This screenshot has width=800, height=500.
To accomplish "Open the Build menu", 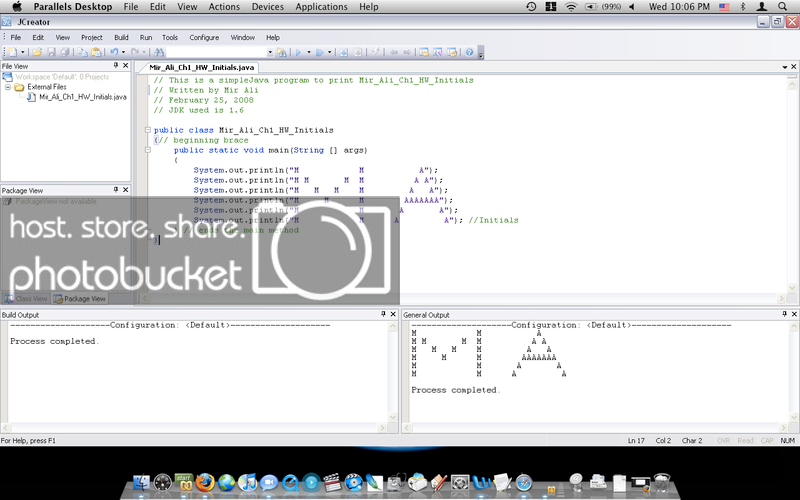I will pos(121,37).
